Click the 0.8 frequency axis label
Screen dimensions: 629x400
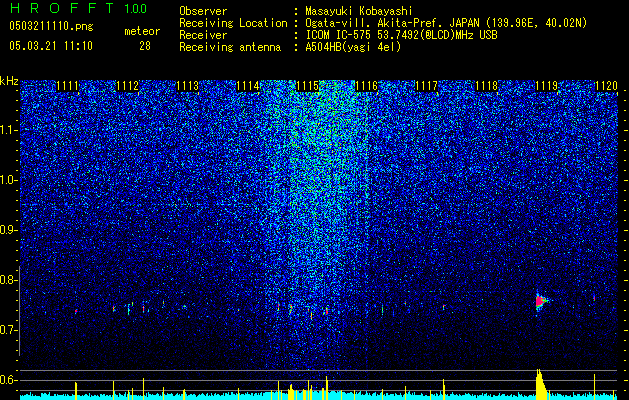[x=8, y=280]
